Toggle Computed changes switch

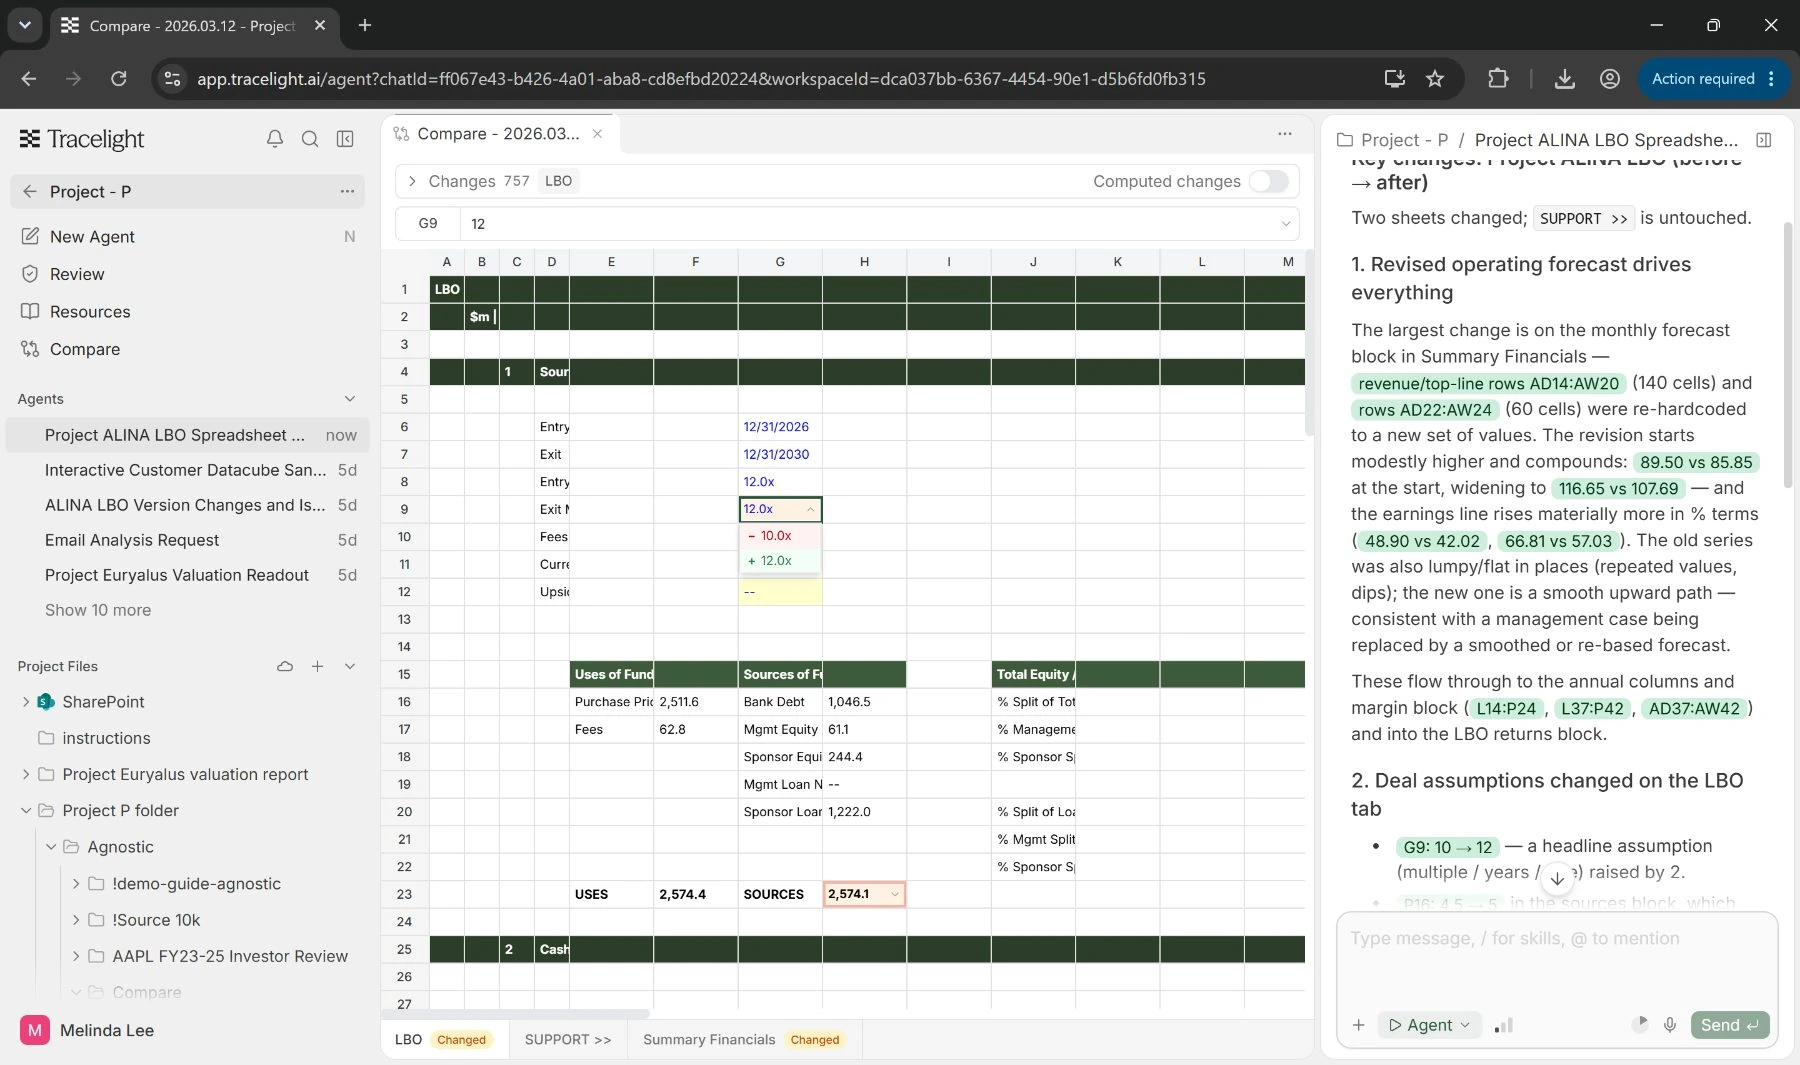(1269, 181)
